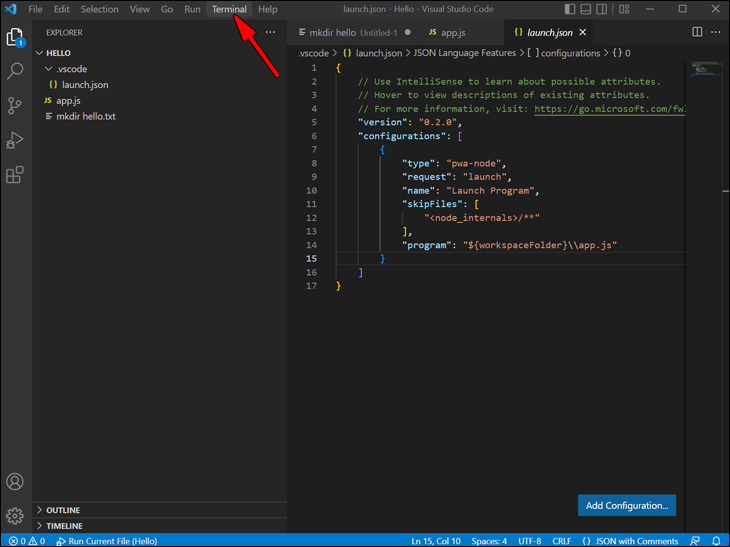Open the Terminal menu

(x=229, y=9)
